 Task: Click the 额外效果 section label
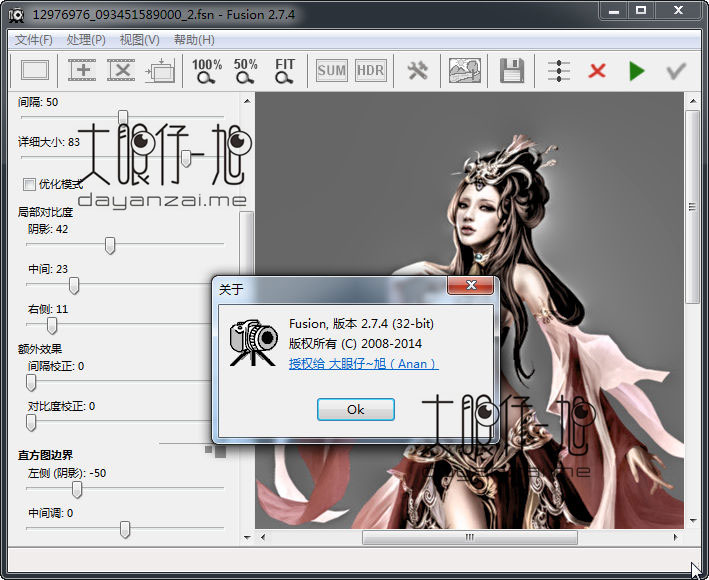pos(40,349)
